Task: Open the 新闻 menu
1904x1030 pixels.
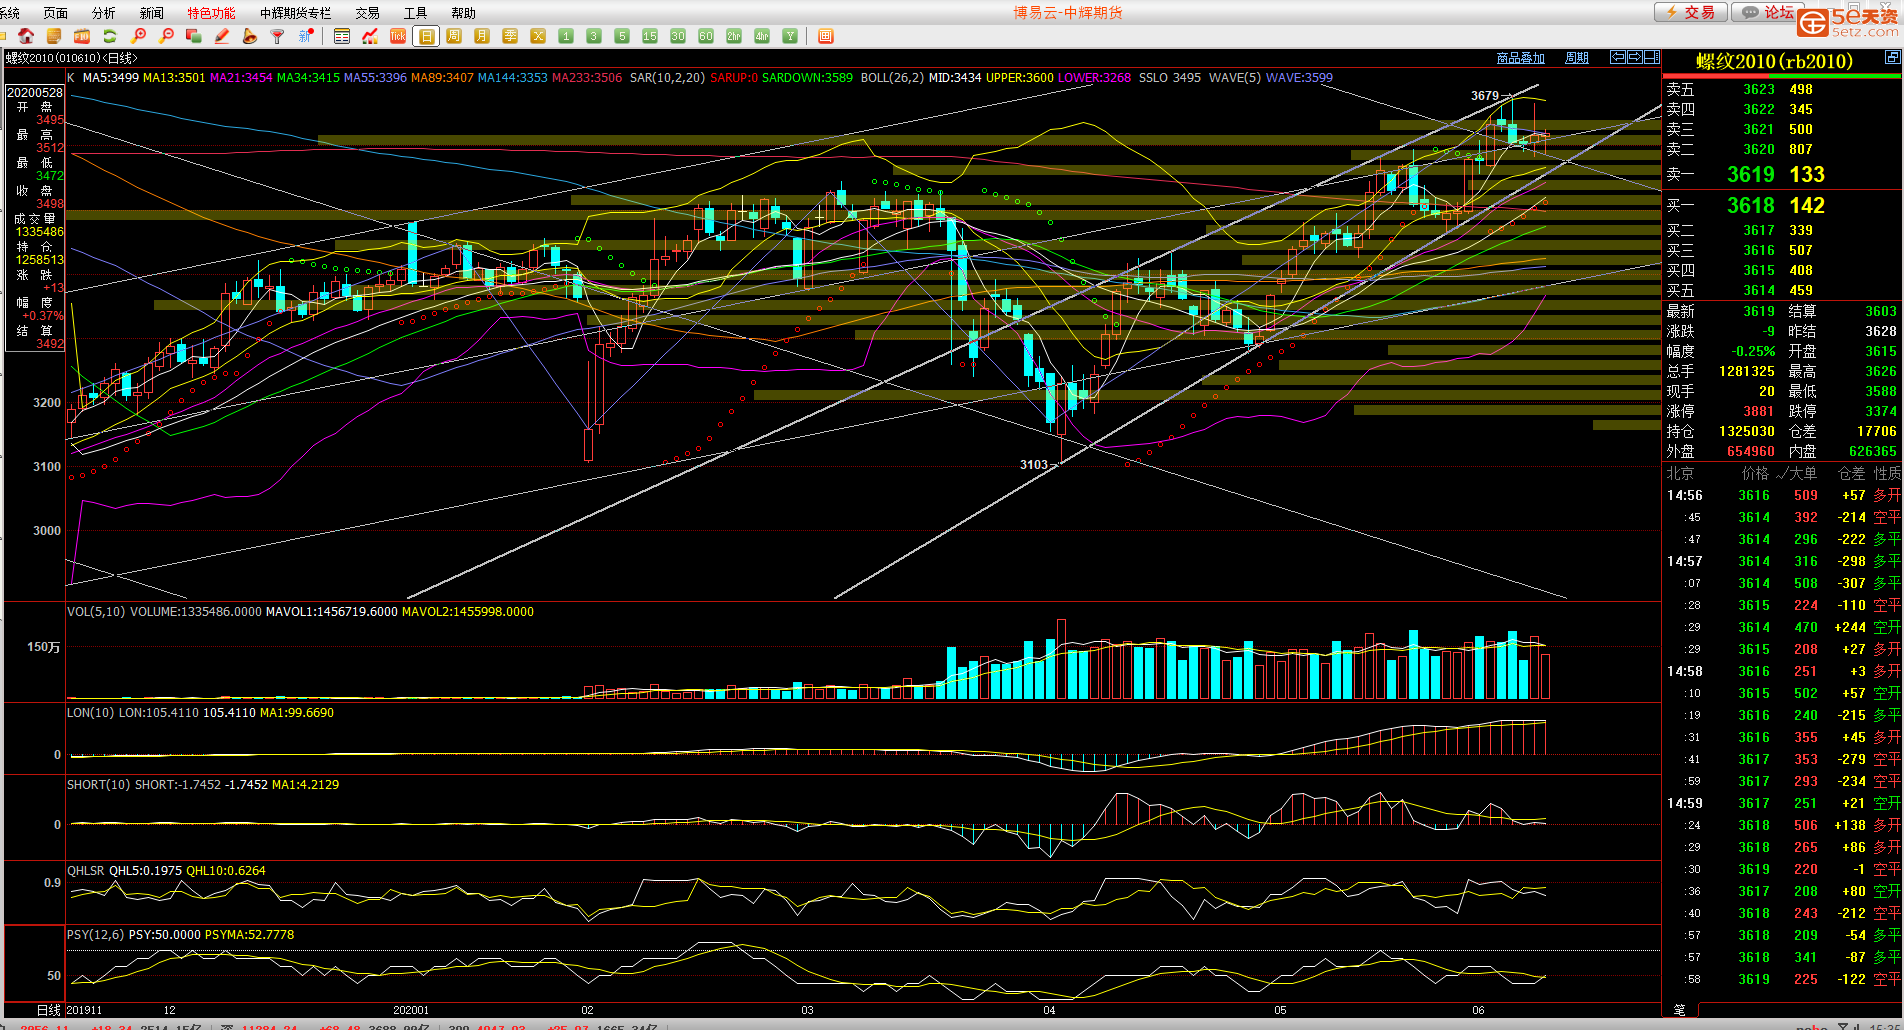Action: pyautogui.click(x=152, y=13)
